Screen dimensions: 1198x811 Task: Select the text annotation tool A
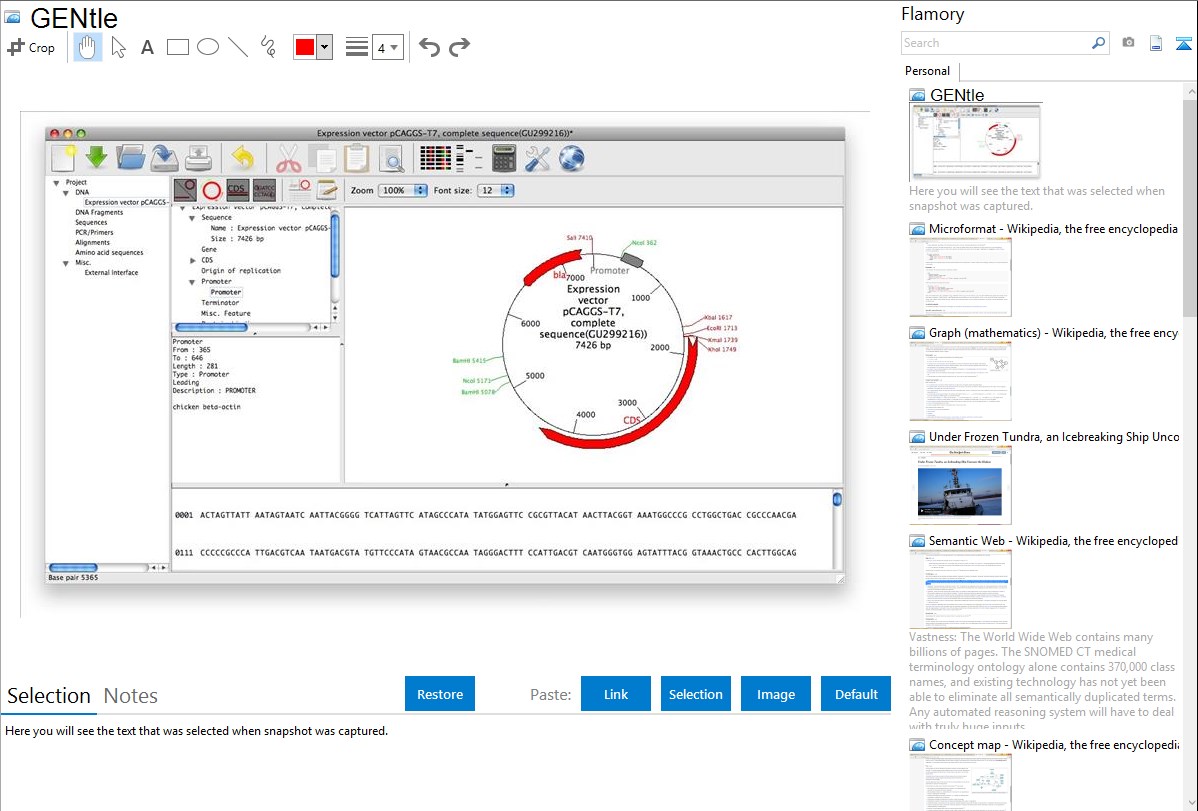tap(147, 47)
